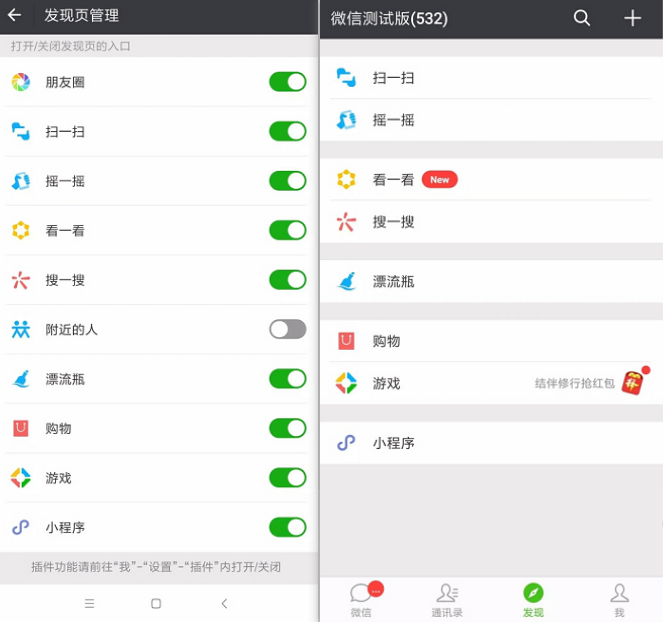The width and height of the screenshot is (663, 622).
Task: Click the 插件功能请前往 footer note
Action: [156, 567]
